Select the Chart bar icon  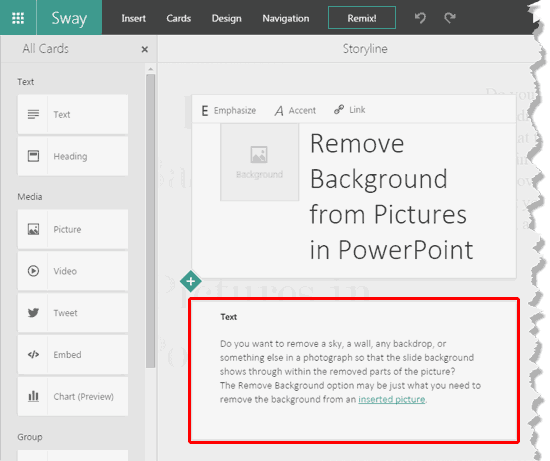coord(33,396)
